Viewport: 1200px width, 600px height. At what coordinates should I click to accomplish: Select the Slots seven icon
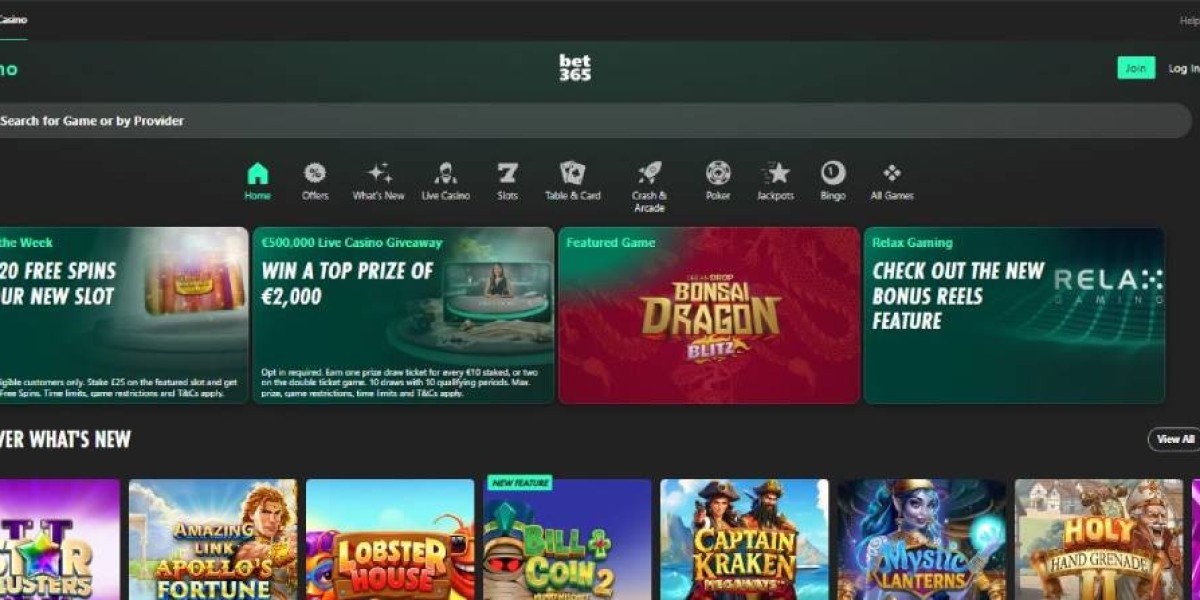(508, 173)
